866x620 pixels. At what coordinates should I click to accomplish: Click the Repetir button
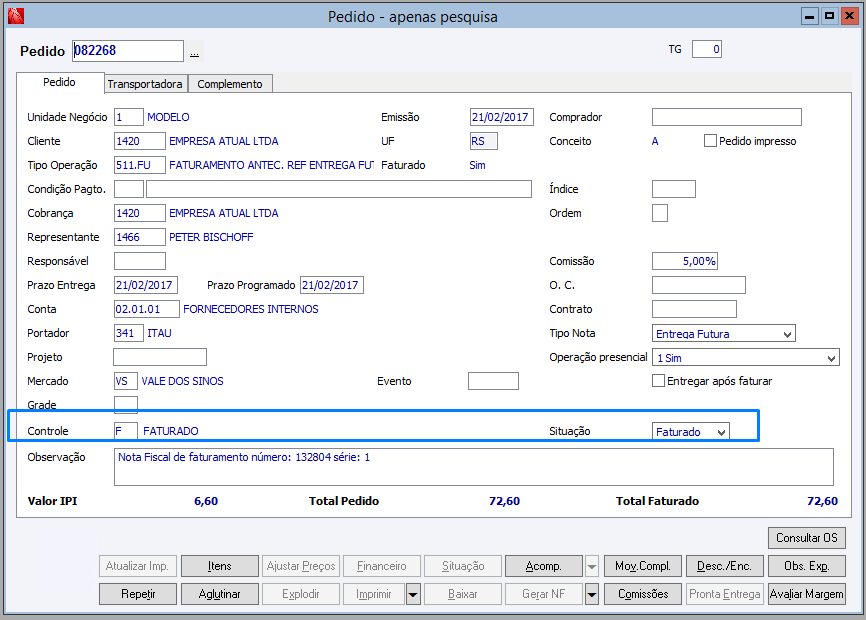coord(138,595)
